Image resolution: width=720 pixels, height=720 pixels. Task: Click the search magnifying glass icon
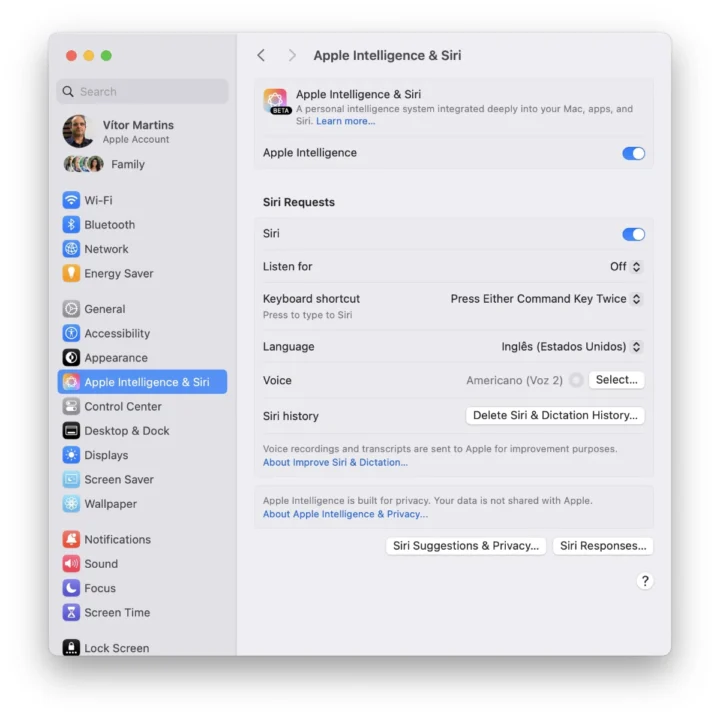point(68,91)
